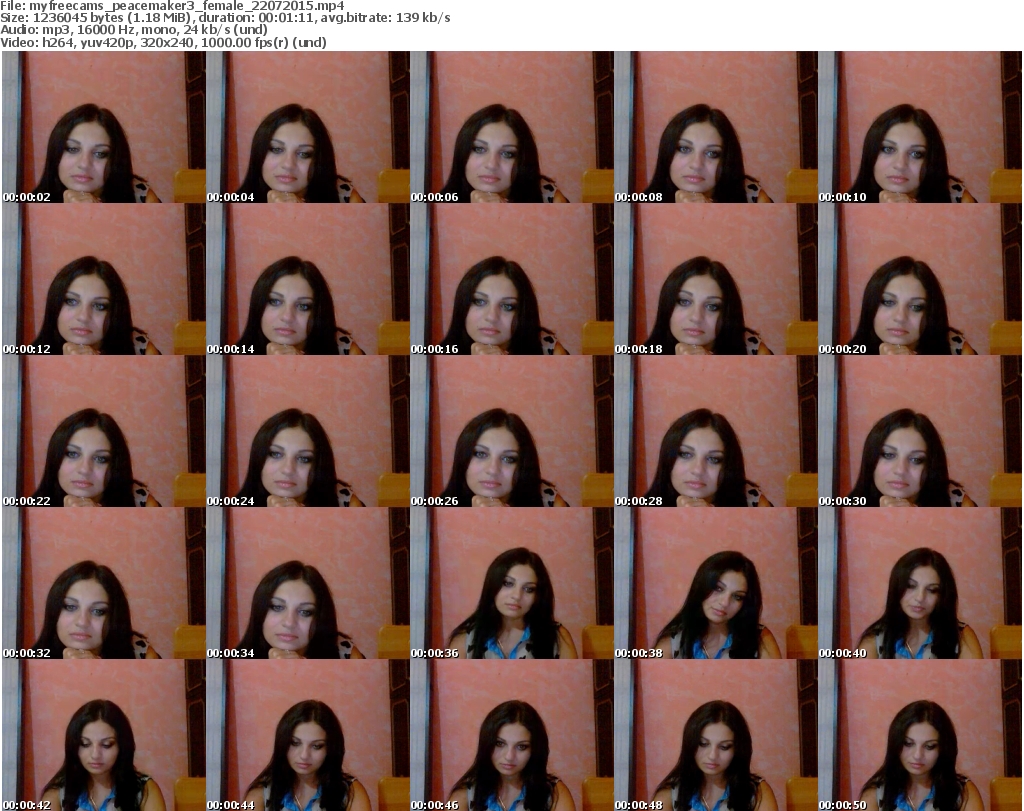Pick the 00:00:30 contact sheet frame

coord(920,432)
